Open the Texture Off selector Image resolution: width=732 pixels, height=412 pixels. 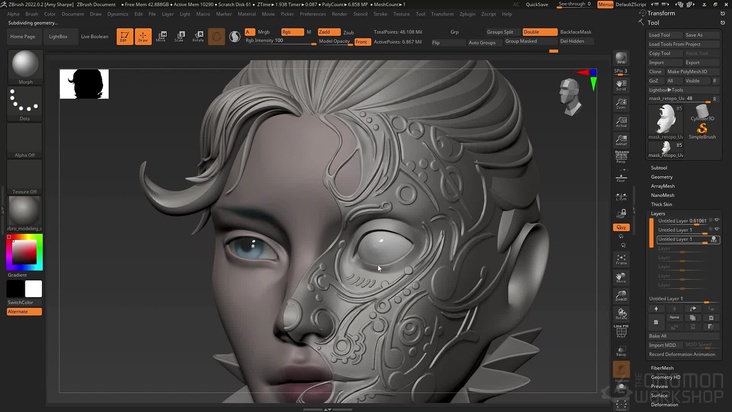point(25,177)
